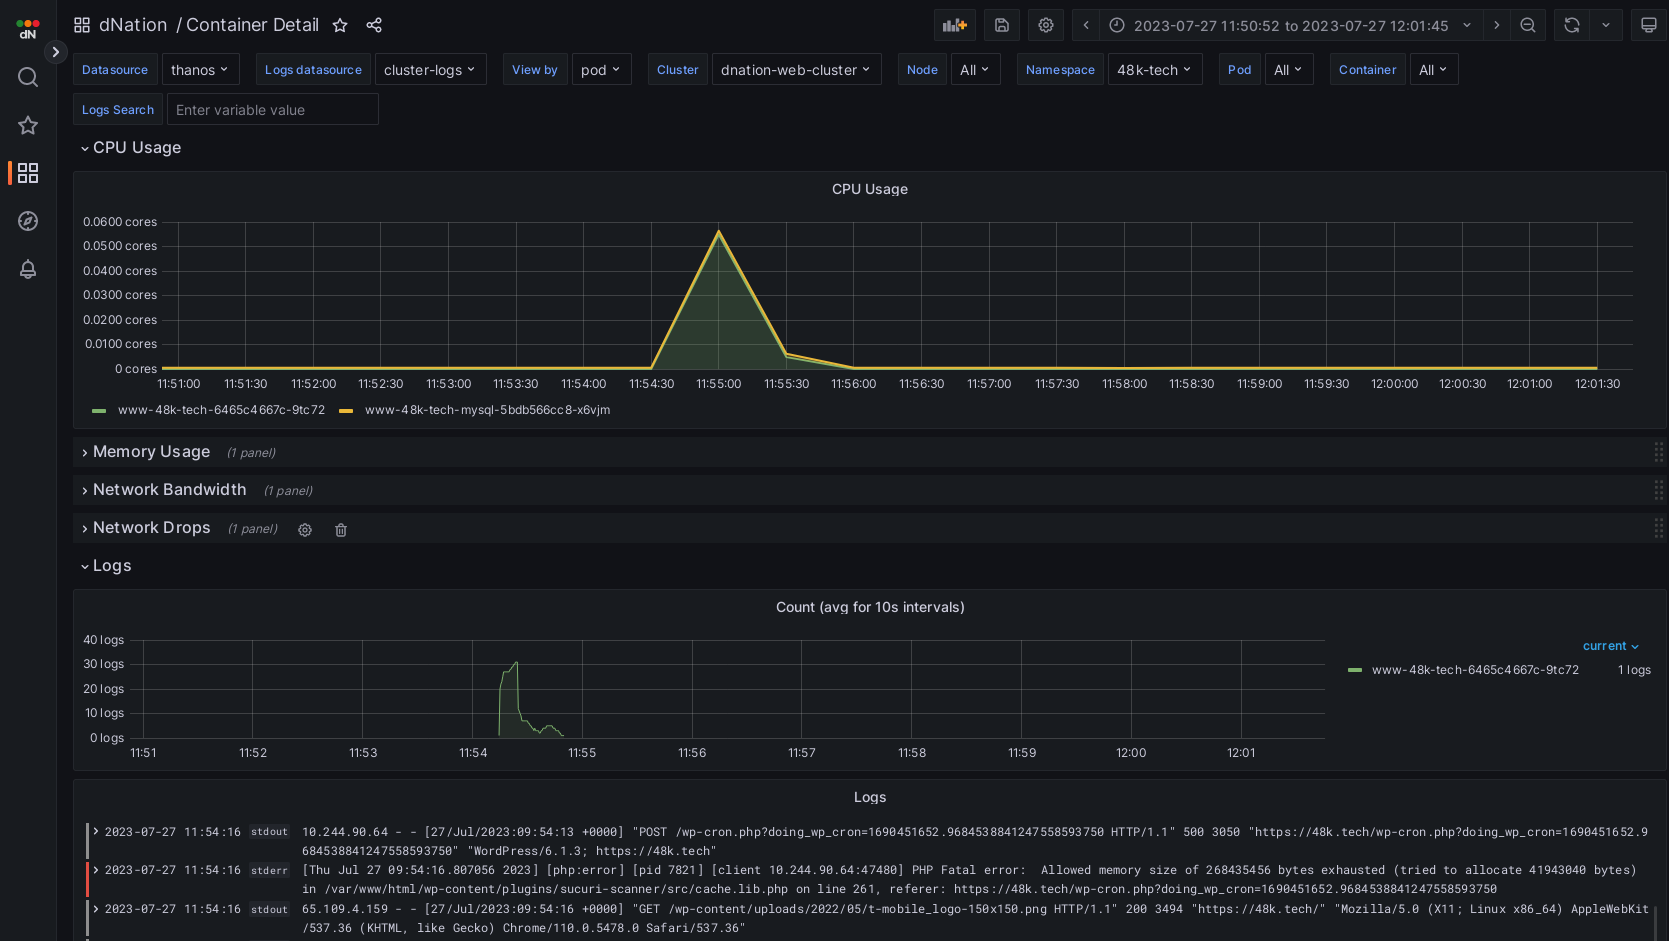The image size is (1669, 941).
Task: Open Node All dropdown
Action: [975, 69]
